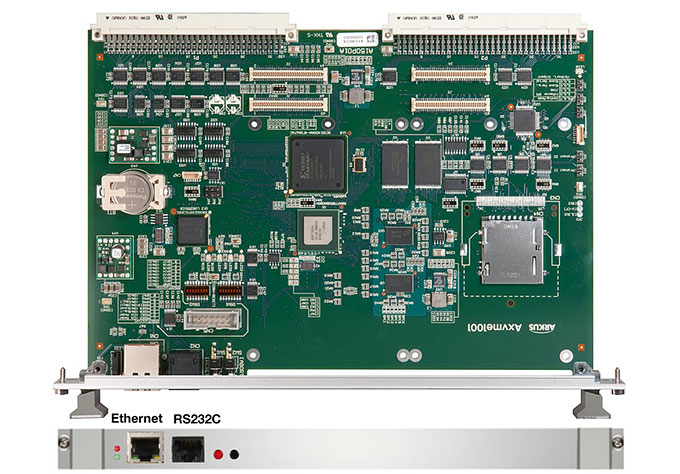Viewport: 680px width, 474px height.
Task: Click the black round button on panel
Action: pos(234,454)
